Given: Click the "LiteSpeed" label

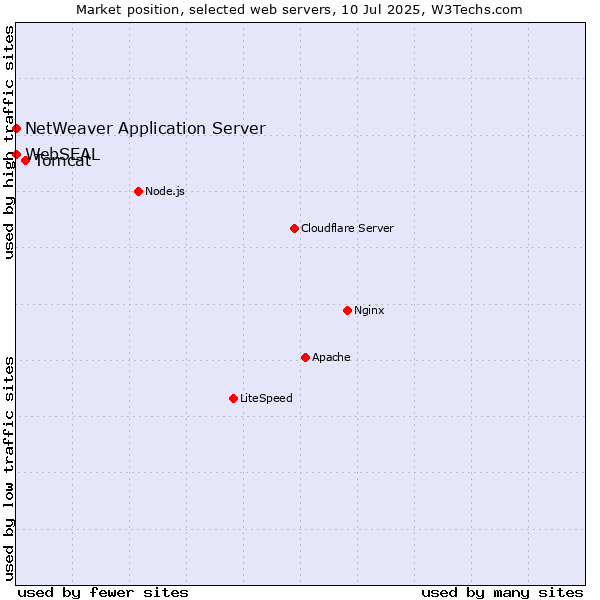Looking at the screenshot, I should pyautogui.click(x=266, y=398).
